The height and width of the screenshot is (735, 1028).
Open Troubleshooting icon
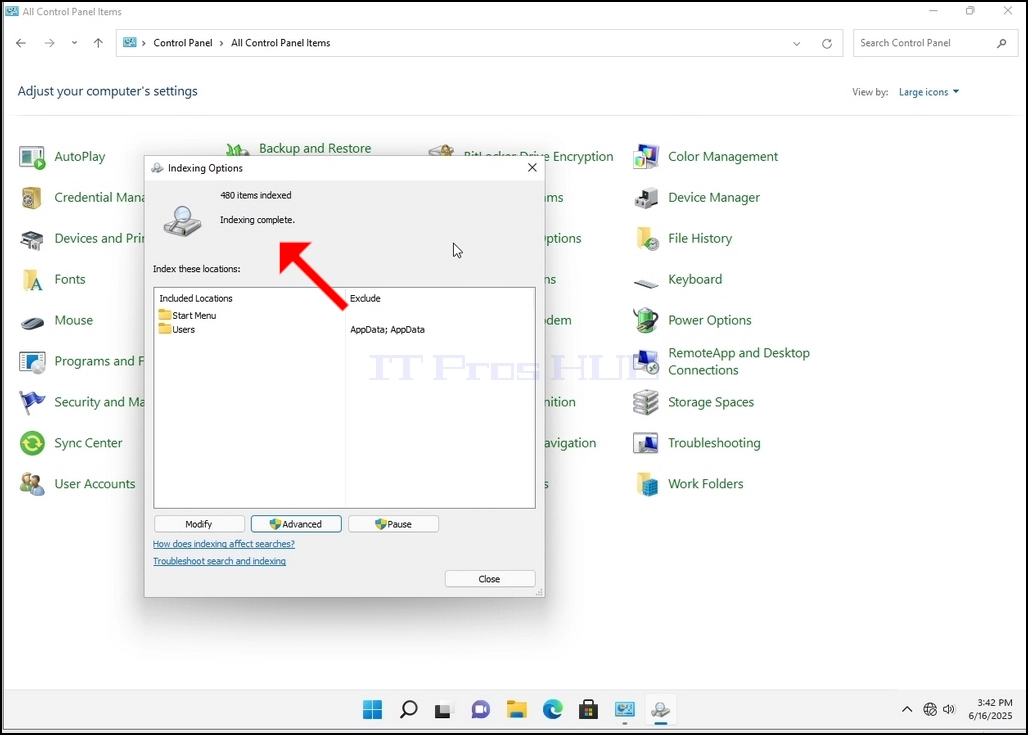[646, 444]
